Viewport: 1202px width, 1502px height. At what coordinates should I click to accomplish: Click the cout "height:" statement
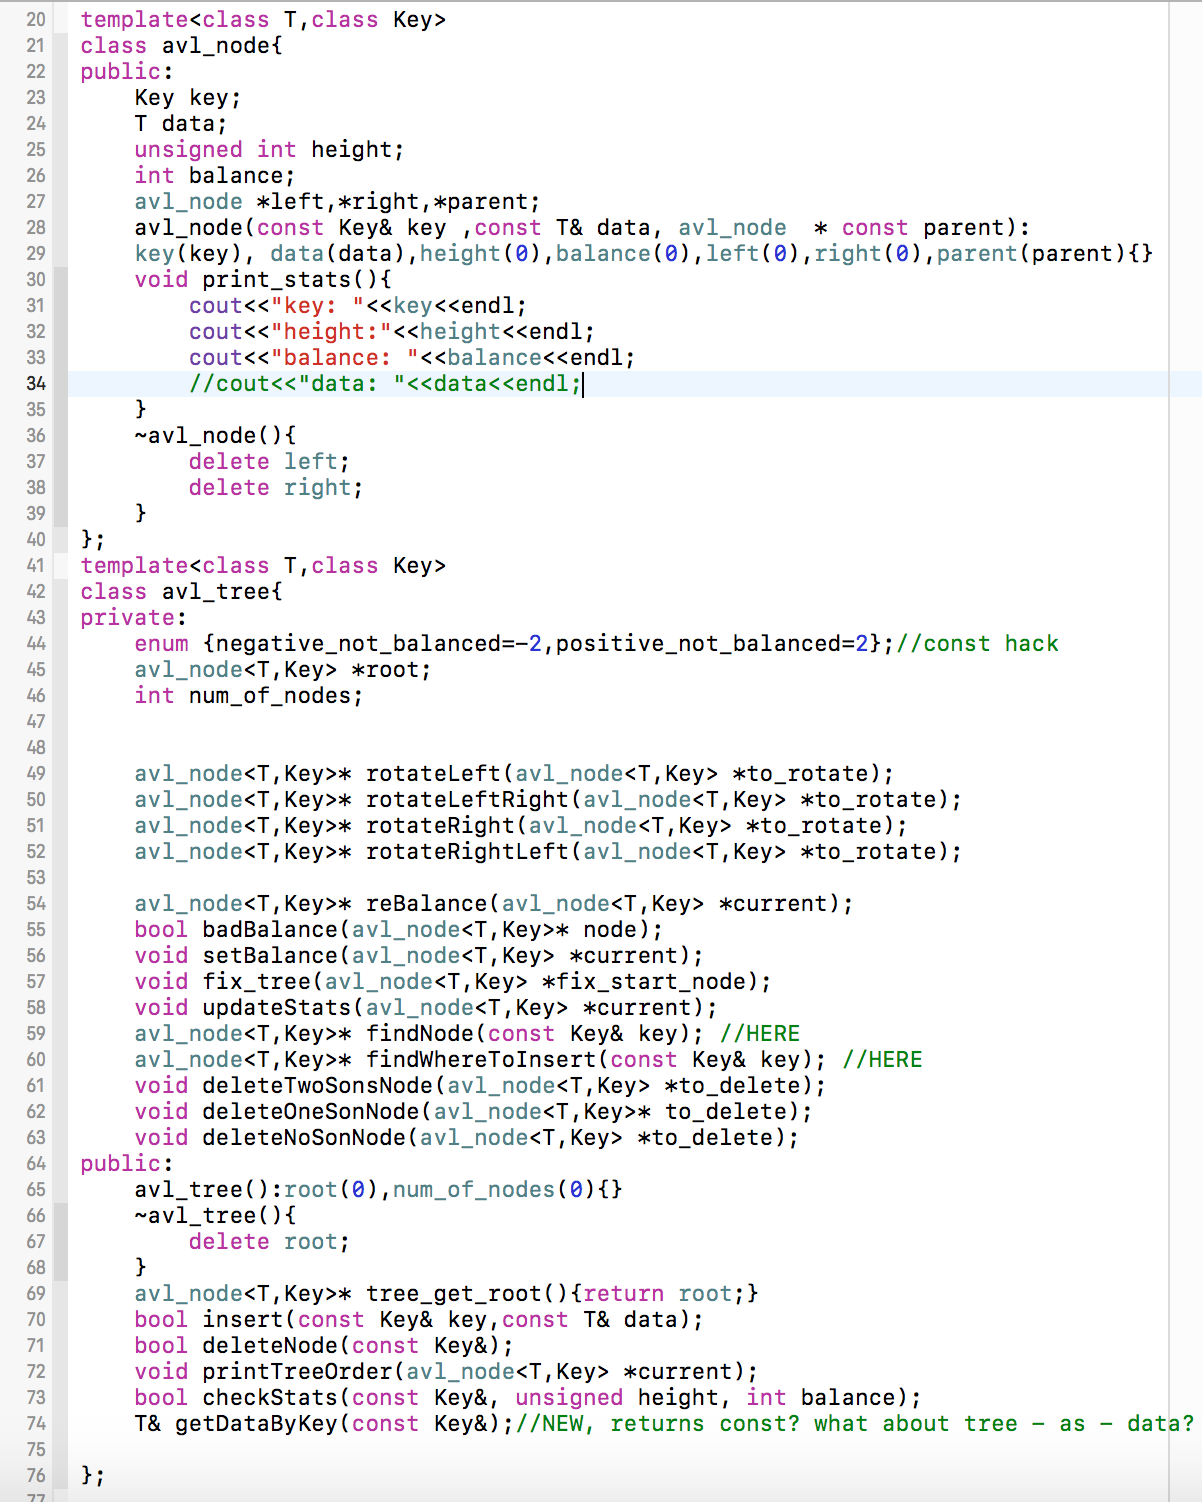[392, 332]
